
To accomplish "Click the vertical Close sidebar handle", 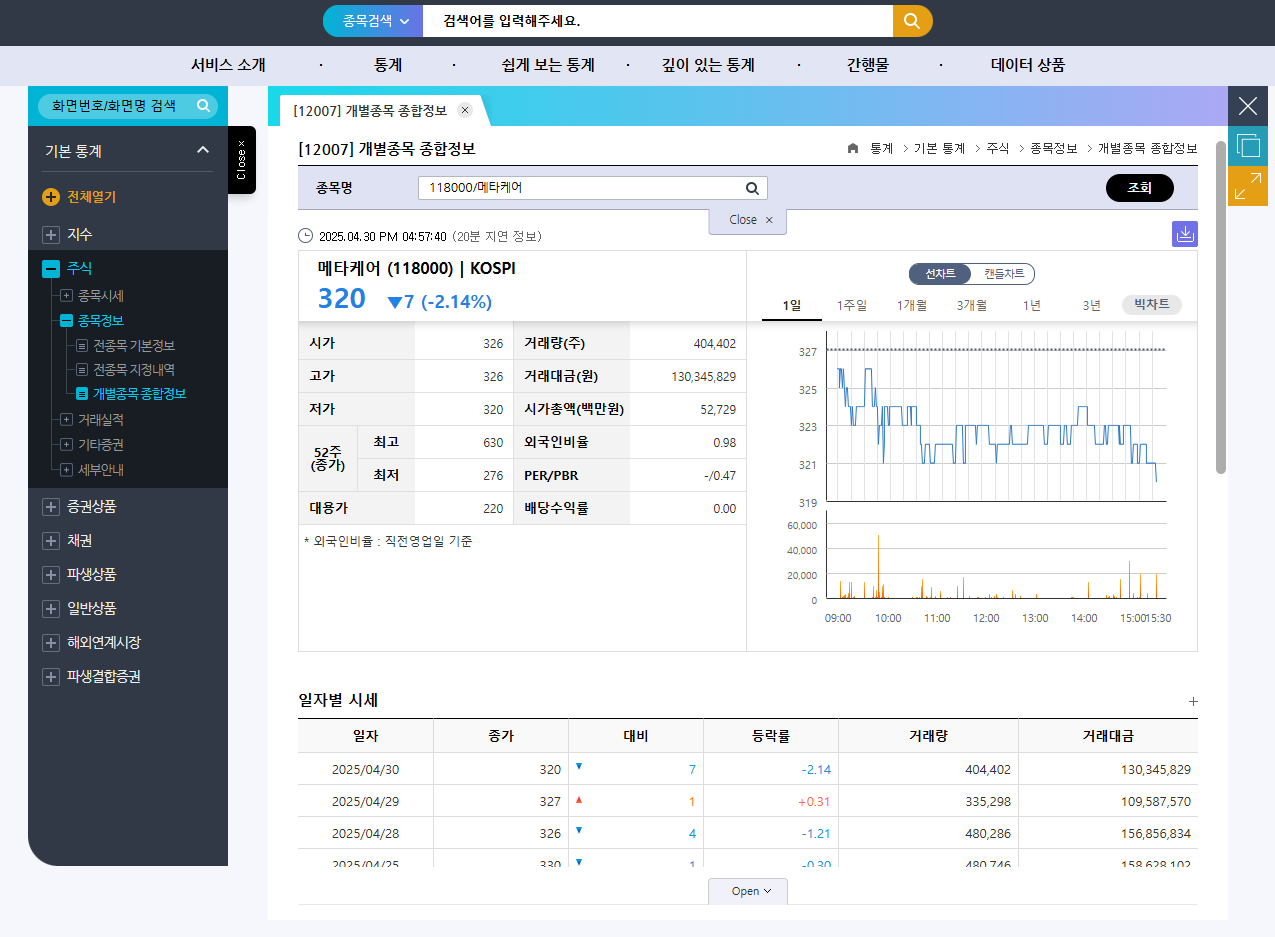I will (241, 160).
